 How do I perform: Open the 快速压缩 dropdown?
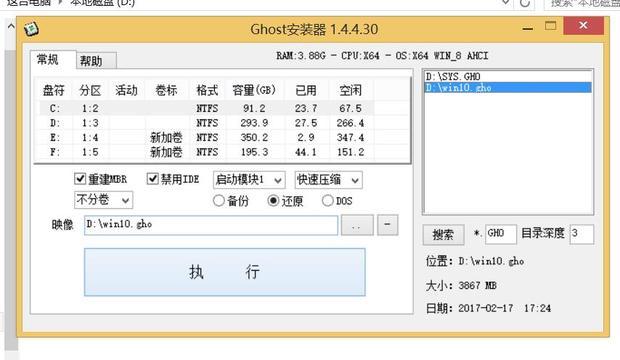tap(329, 180)
